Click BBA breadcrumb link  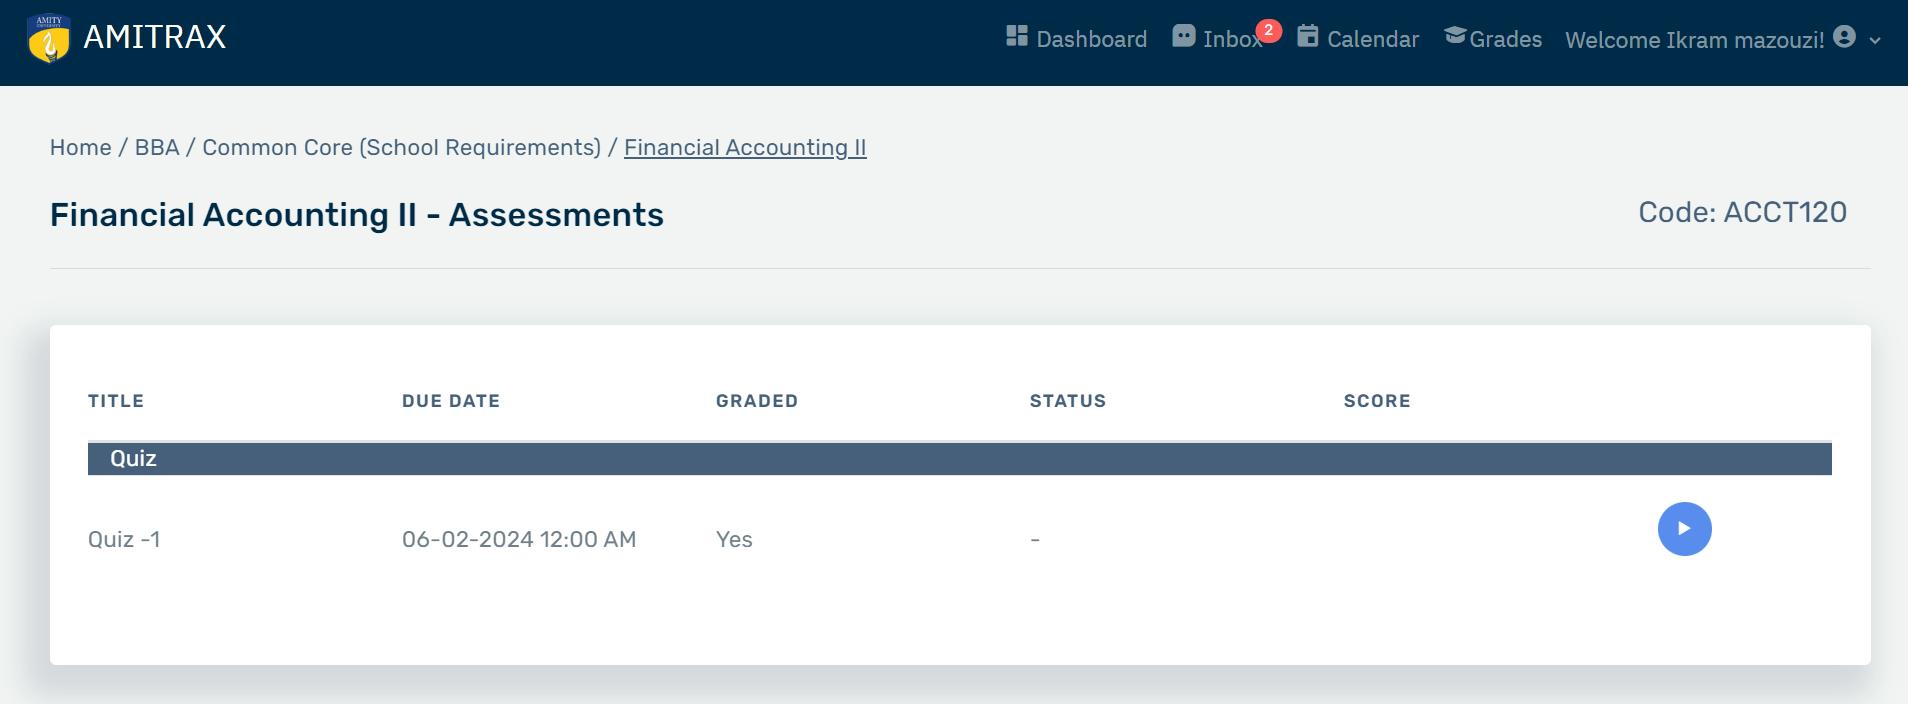157,148
